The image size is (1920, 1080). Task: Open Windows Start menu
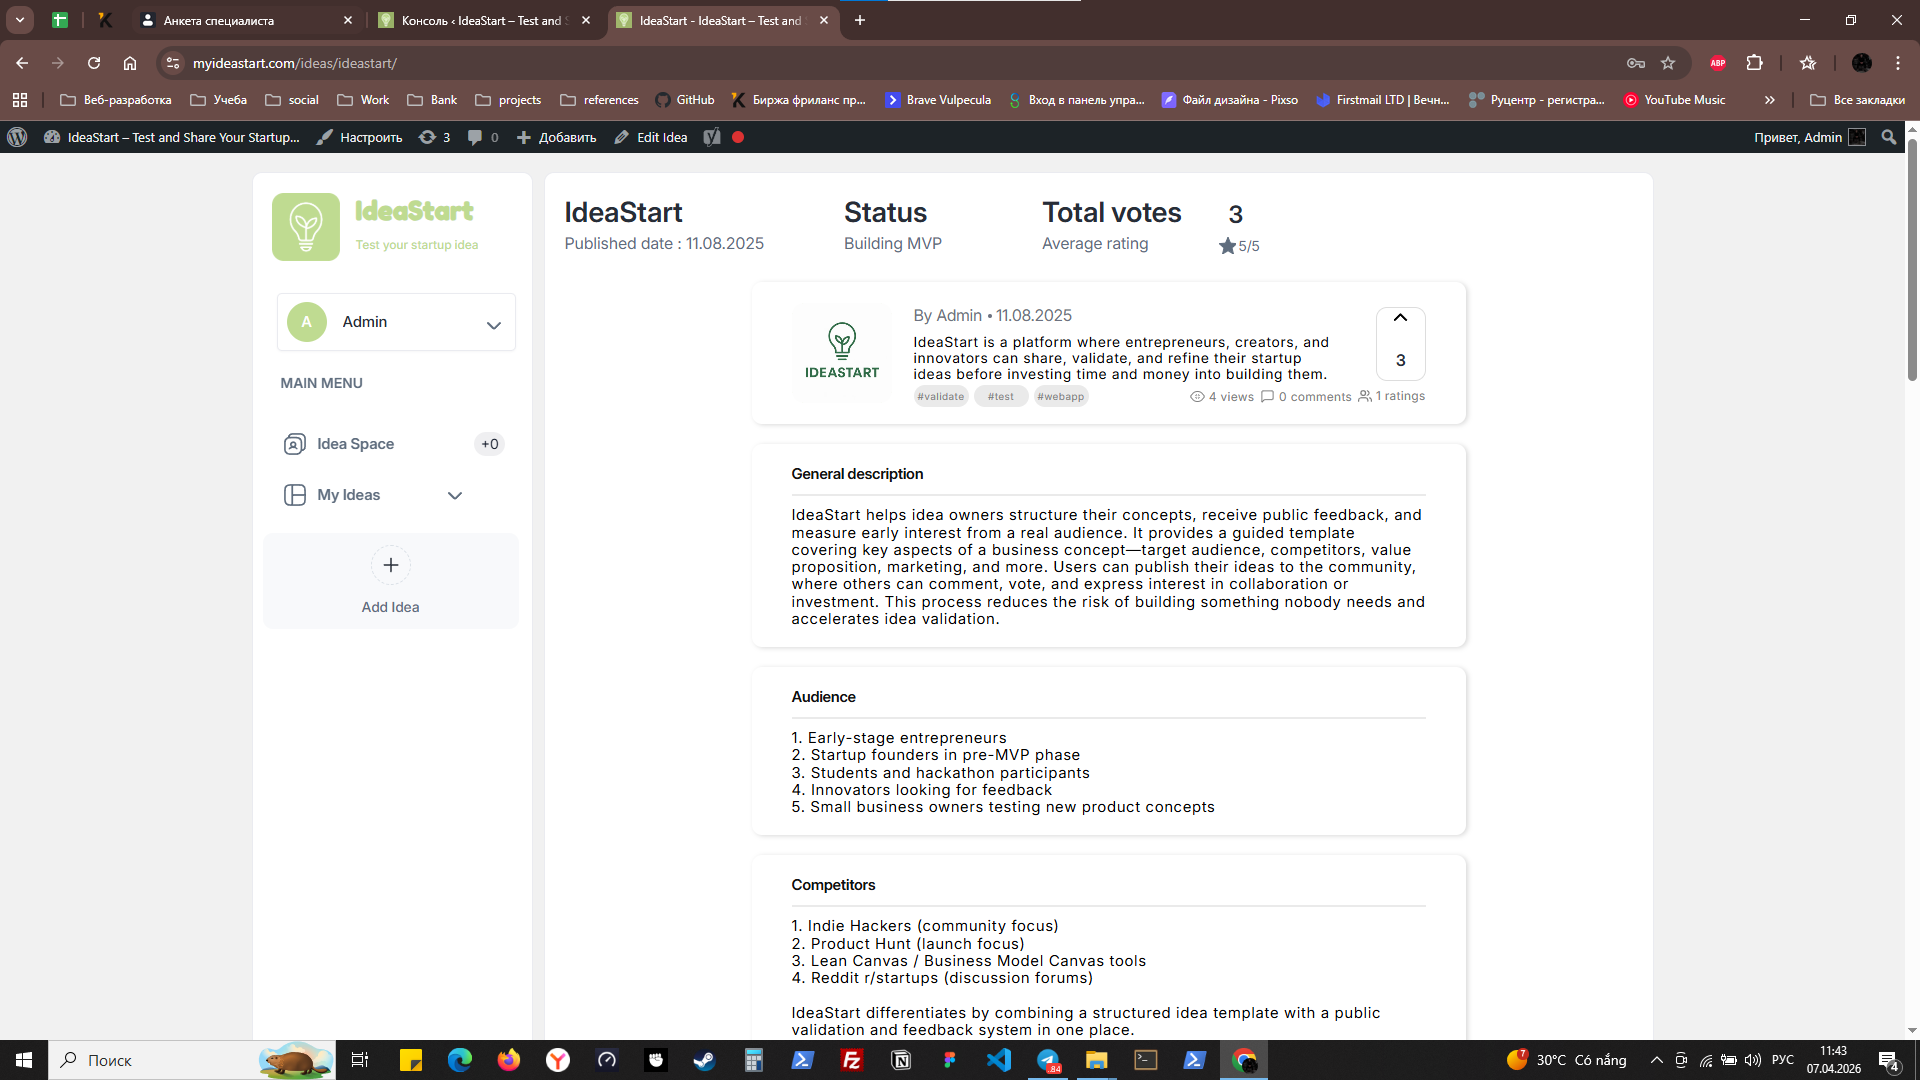[x=24, y=1060]
